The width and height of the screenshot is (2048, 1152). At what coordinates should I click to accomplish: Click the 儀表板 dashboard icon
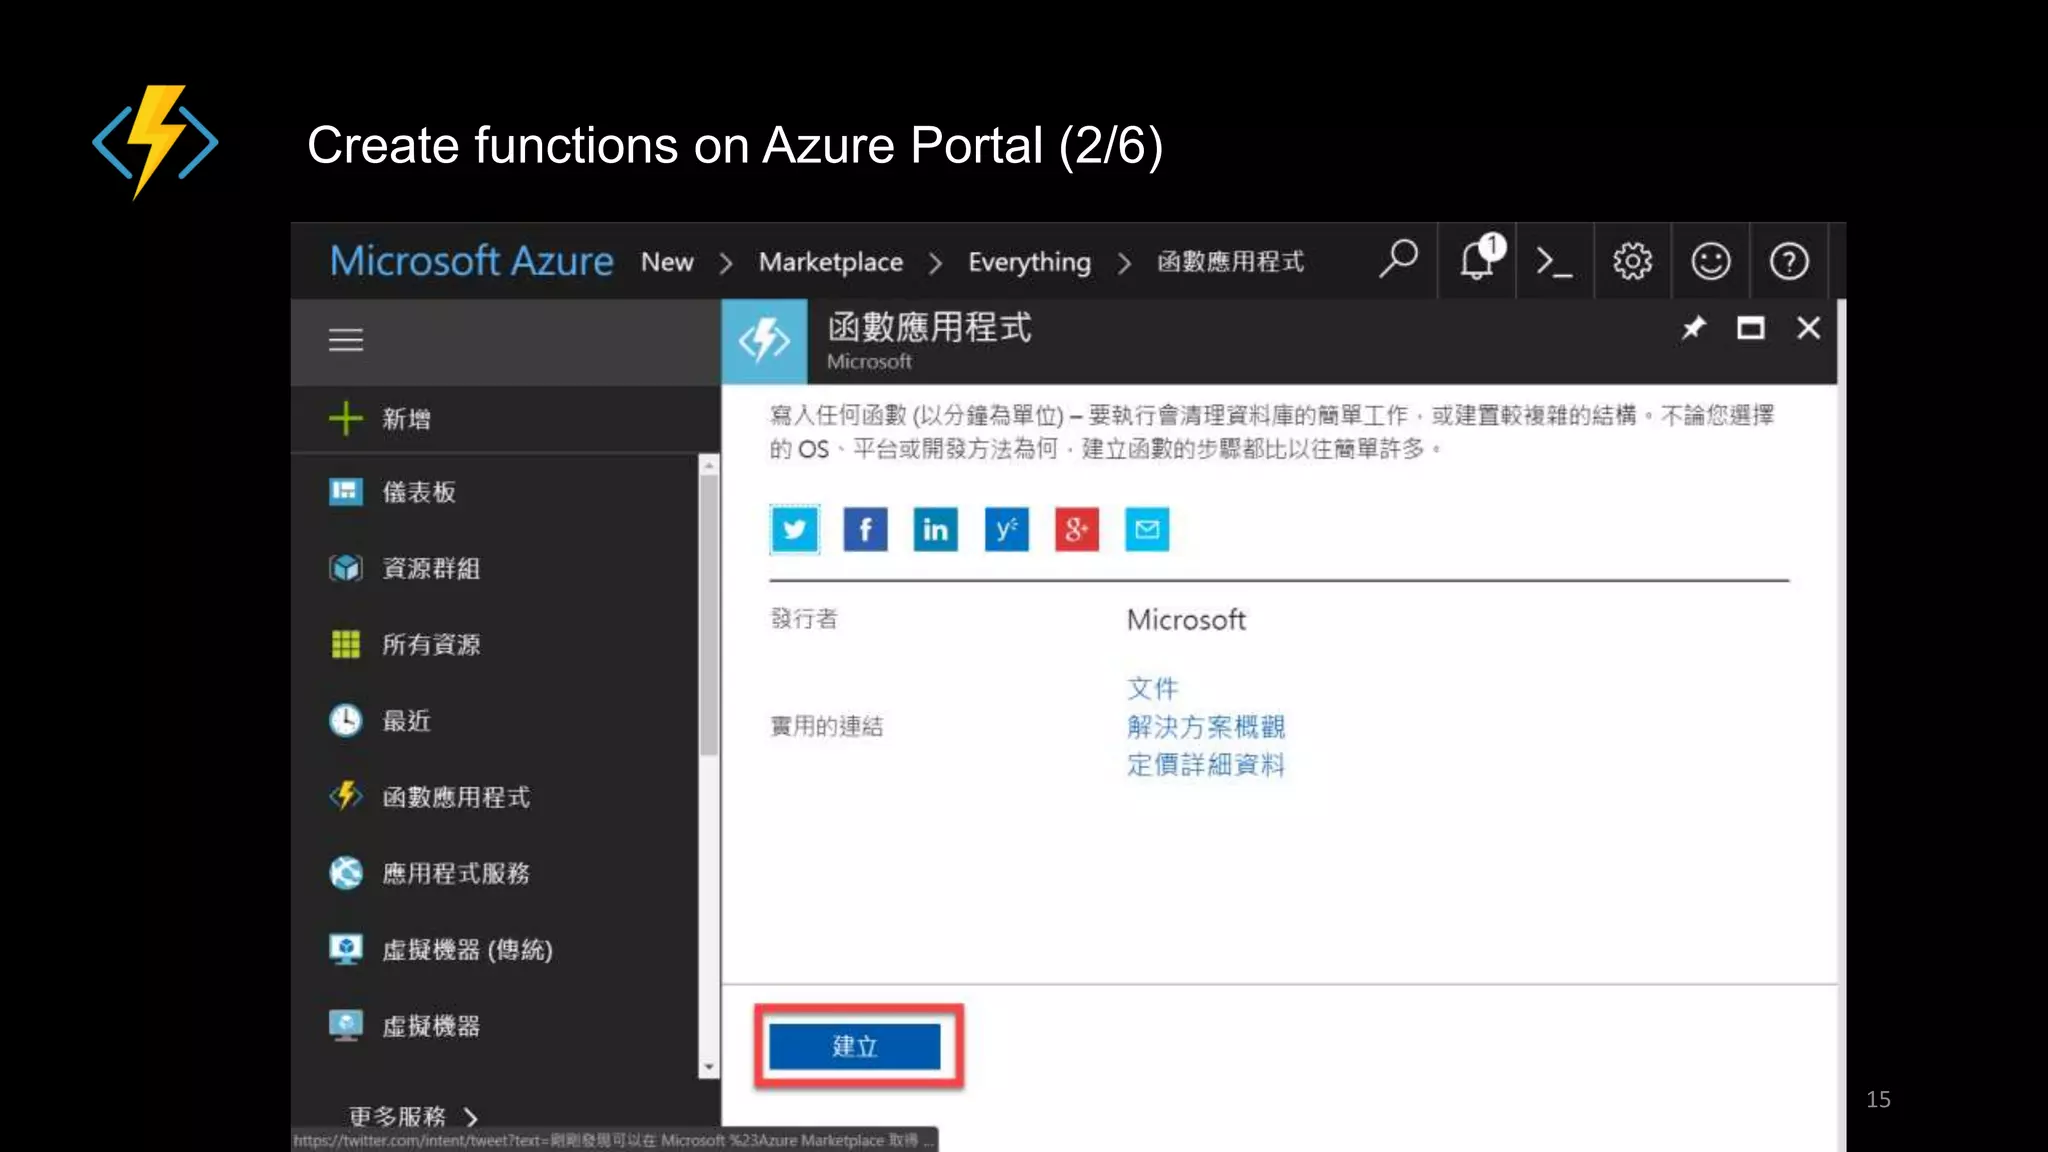pos(345,491)
